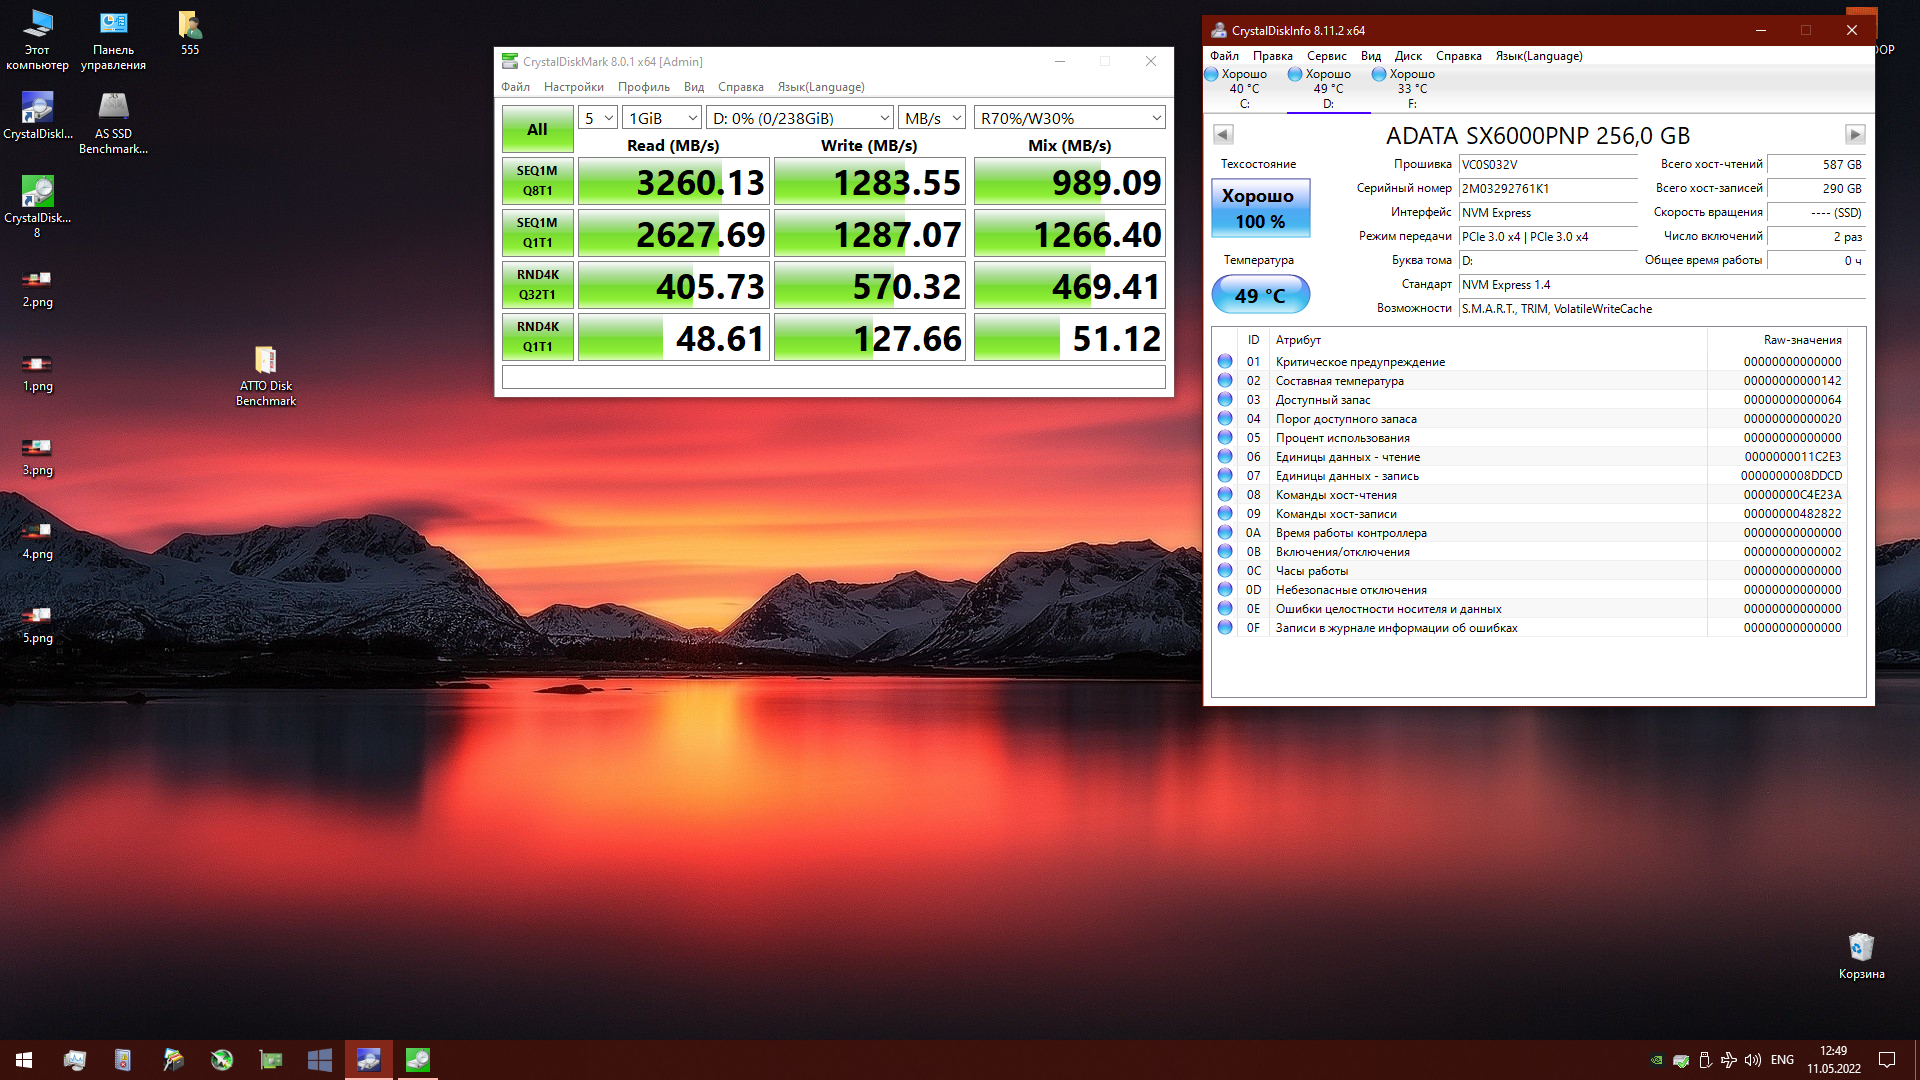This screenshot has height=1080, width=1920.
Task: Expand test count dropdown showing 5
Action: [x=597, y=118]
